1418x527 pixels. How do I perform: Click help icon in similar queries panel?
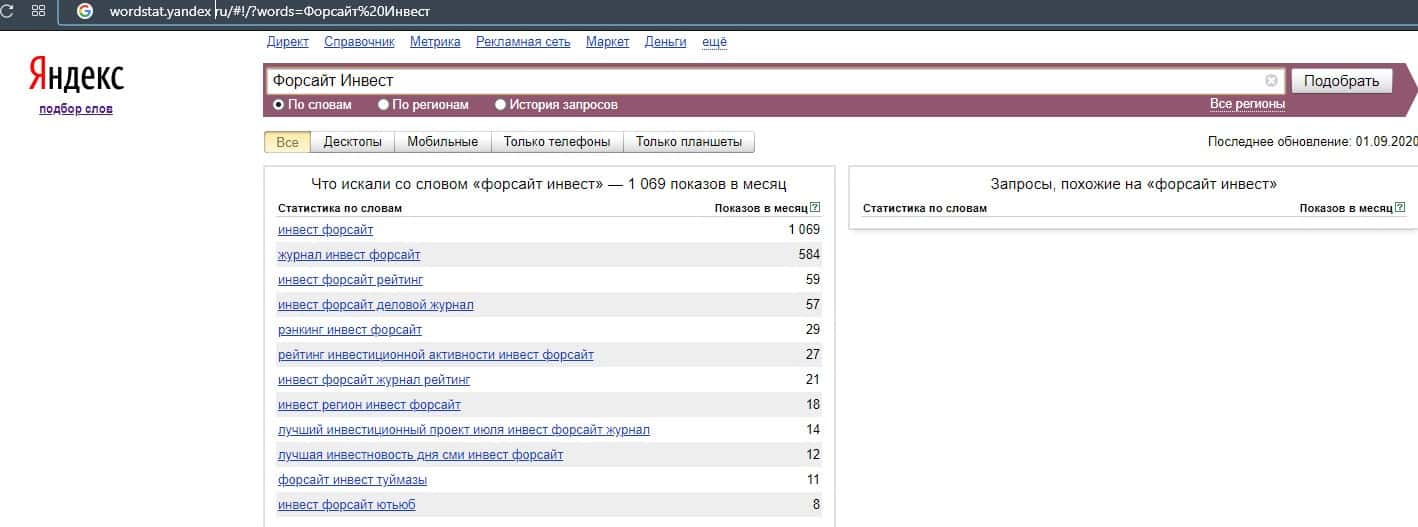point(1400,208)
